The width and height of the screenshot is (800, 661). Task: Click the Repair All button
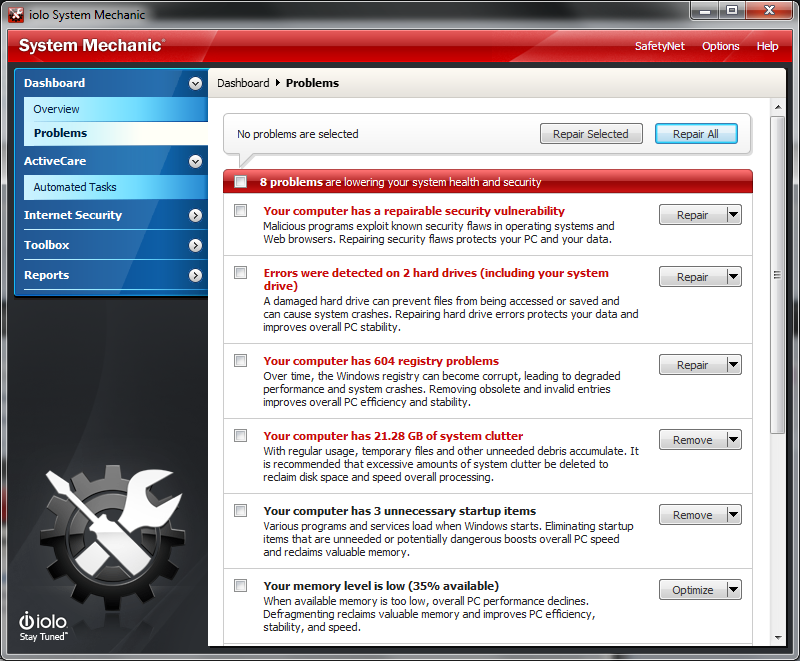[x=695, y=134]
